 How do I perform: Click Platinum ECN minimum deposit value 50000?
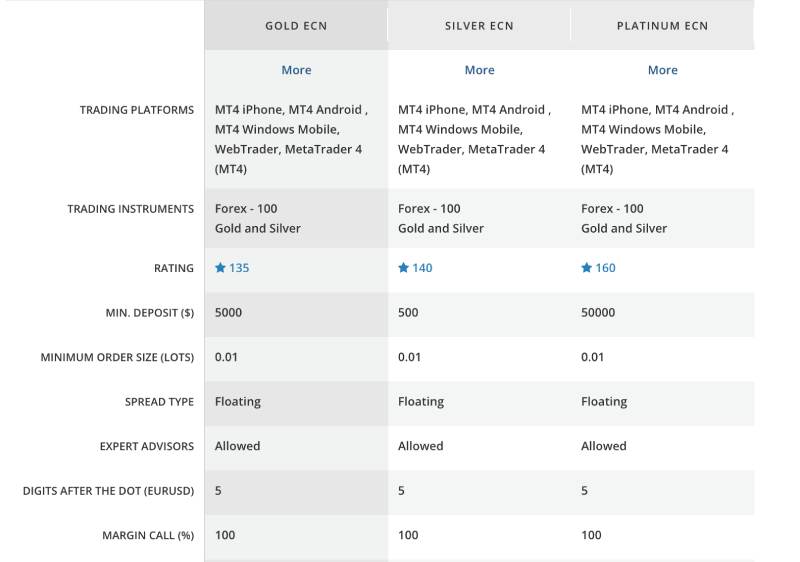coord(598,313)
